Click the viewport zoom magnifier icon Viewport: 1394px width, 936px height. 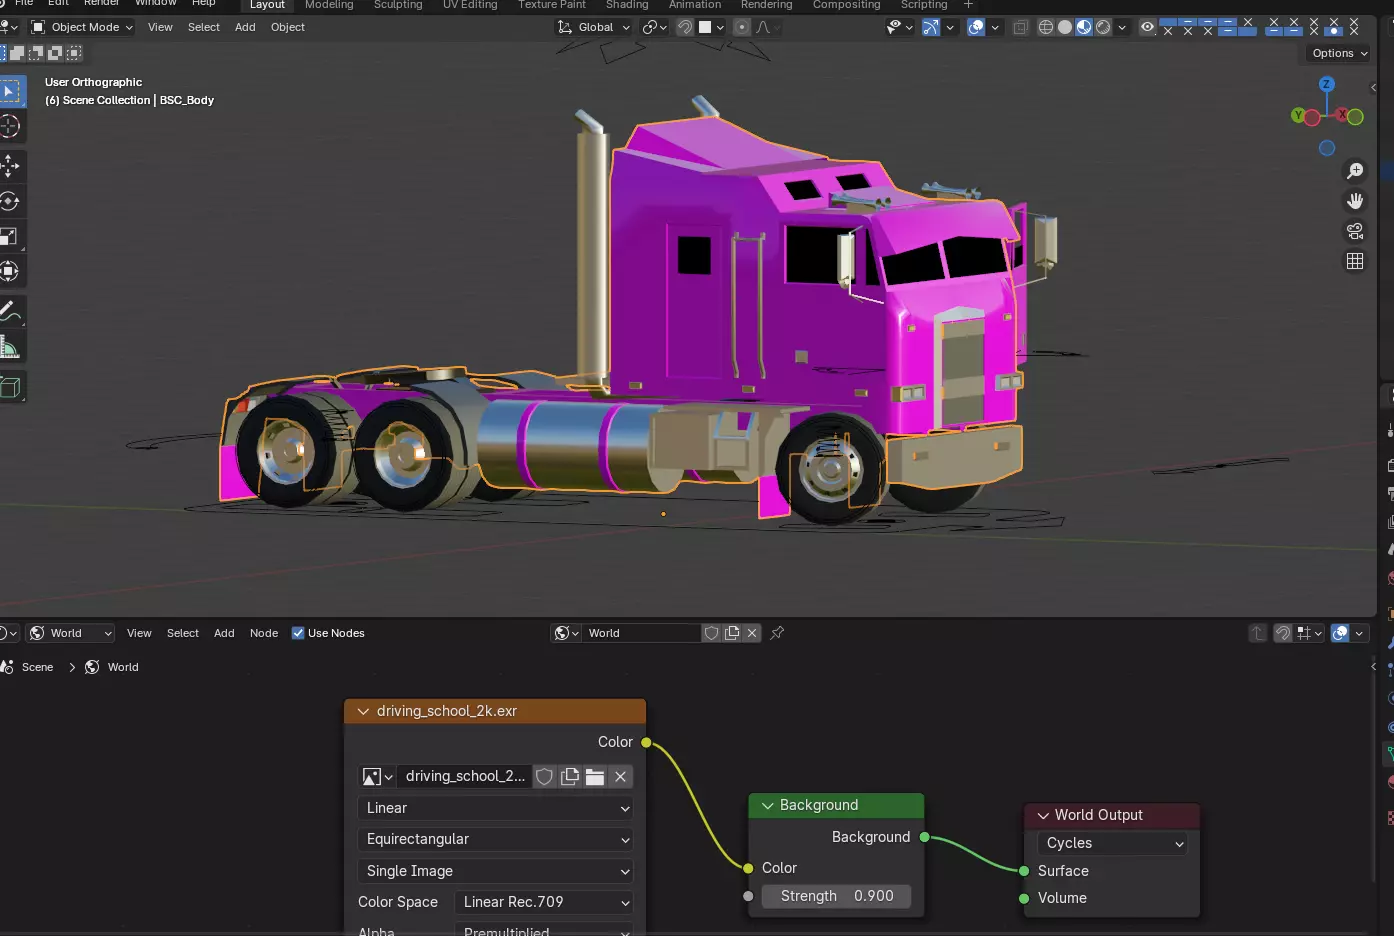click(1355, 171)
